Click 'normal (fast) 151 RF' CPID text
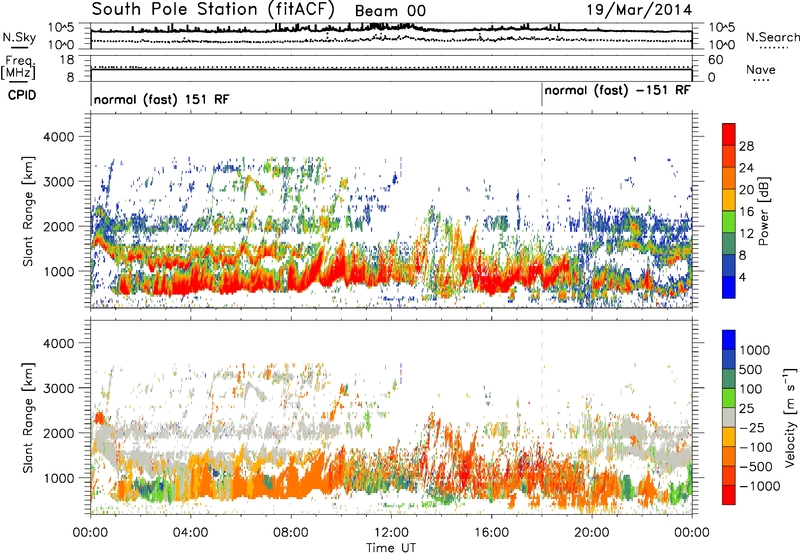 tap(161, 99)
